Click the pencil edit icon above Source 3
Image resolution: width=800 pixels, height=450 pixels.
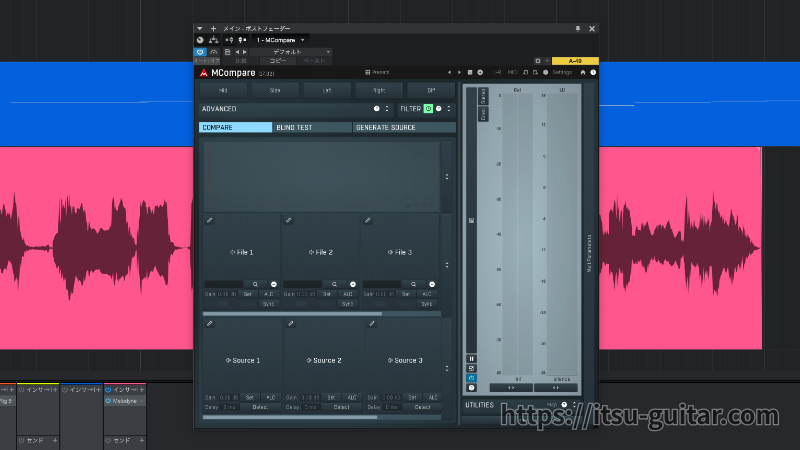tap(372, 323)
